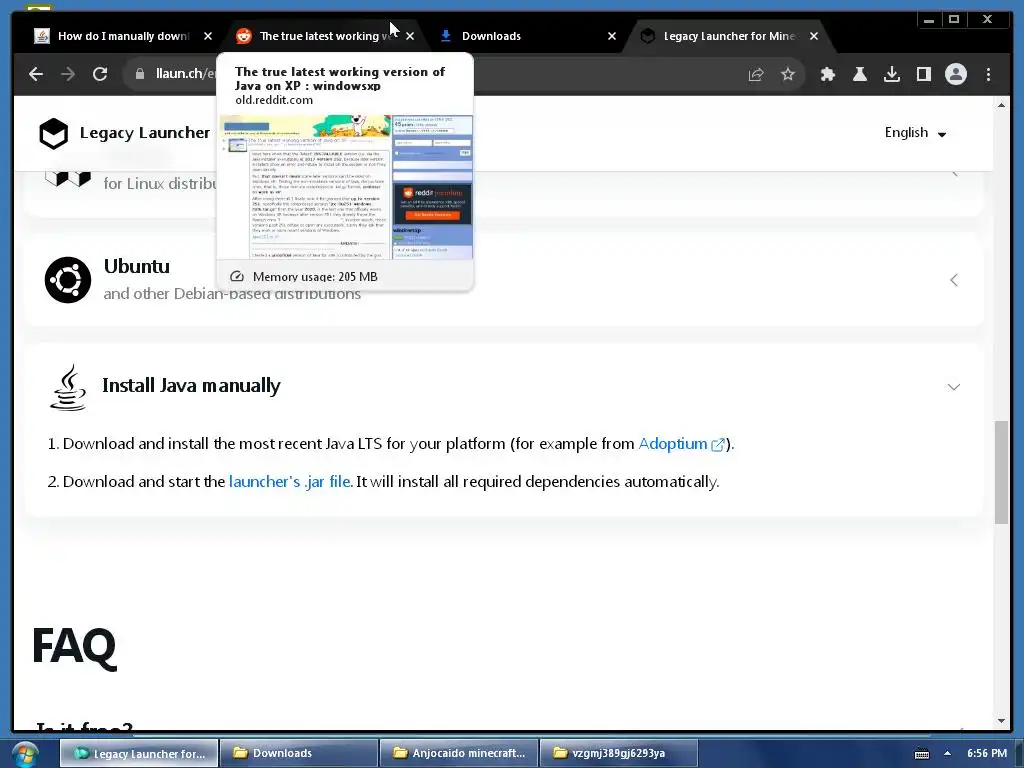
Task: Open the Extensions puzzle icon
Action: (x=827, y=74)
